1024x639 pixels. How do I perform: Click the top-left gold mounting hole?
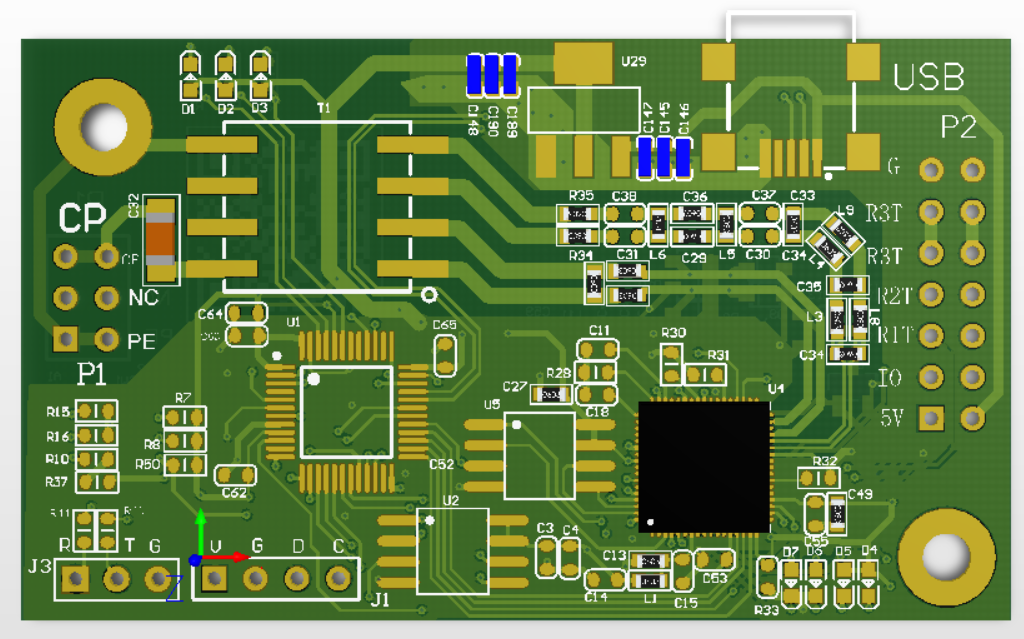(103, 127)
